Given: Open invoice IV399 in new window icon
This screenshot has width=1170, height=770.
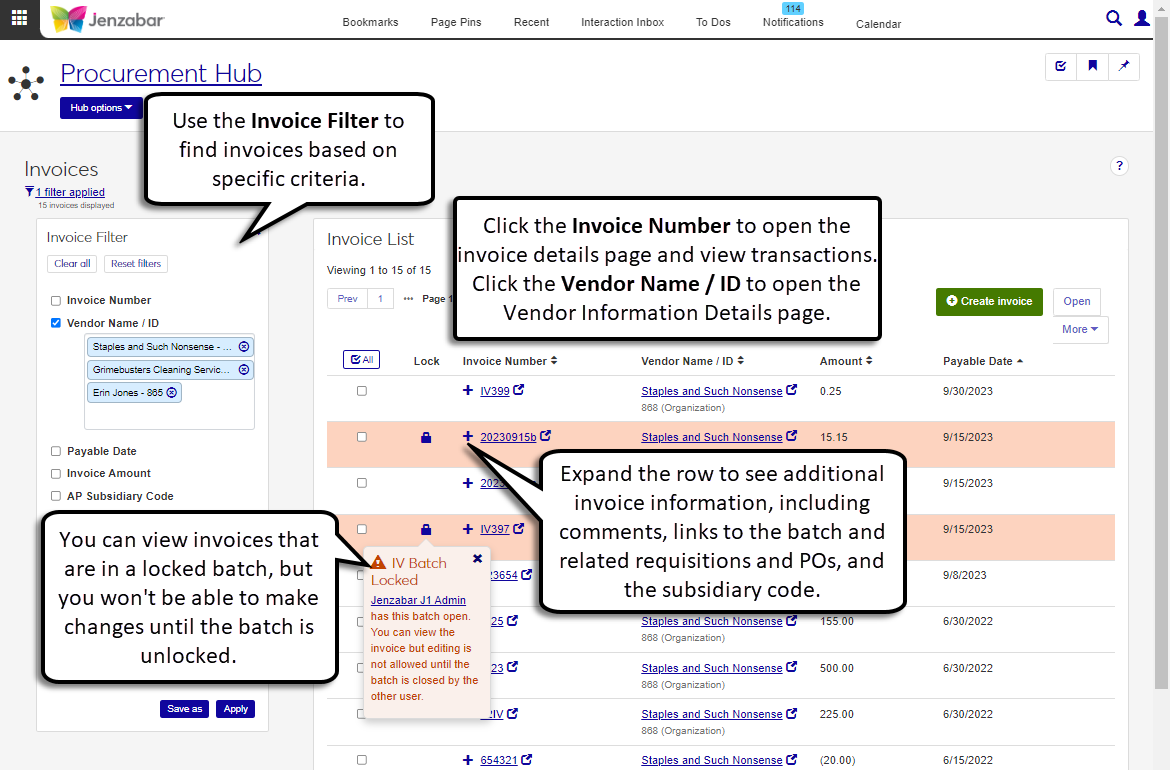Looking at the screenshot, I should (x=519, y=389).
